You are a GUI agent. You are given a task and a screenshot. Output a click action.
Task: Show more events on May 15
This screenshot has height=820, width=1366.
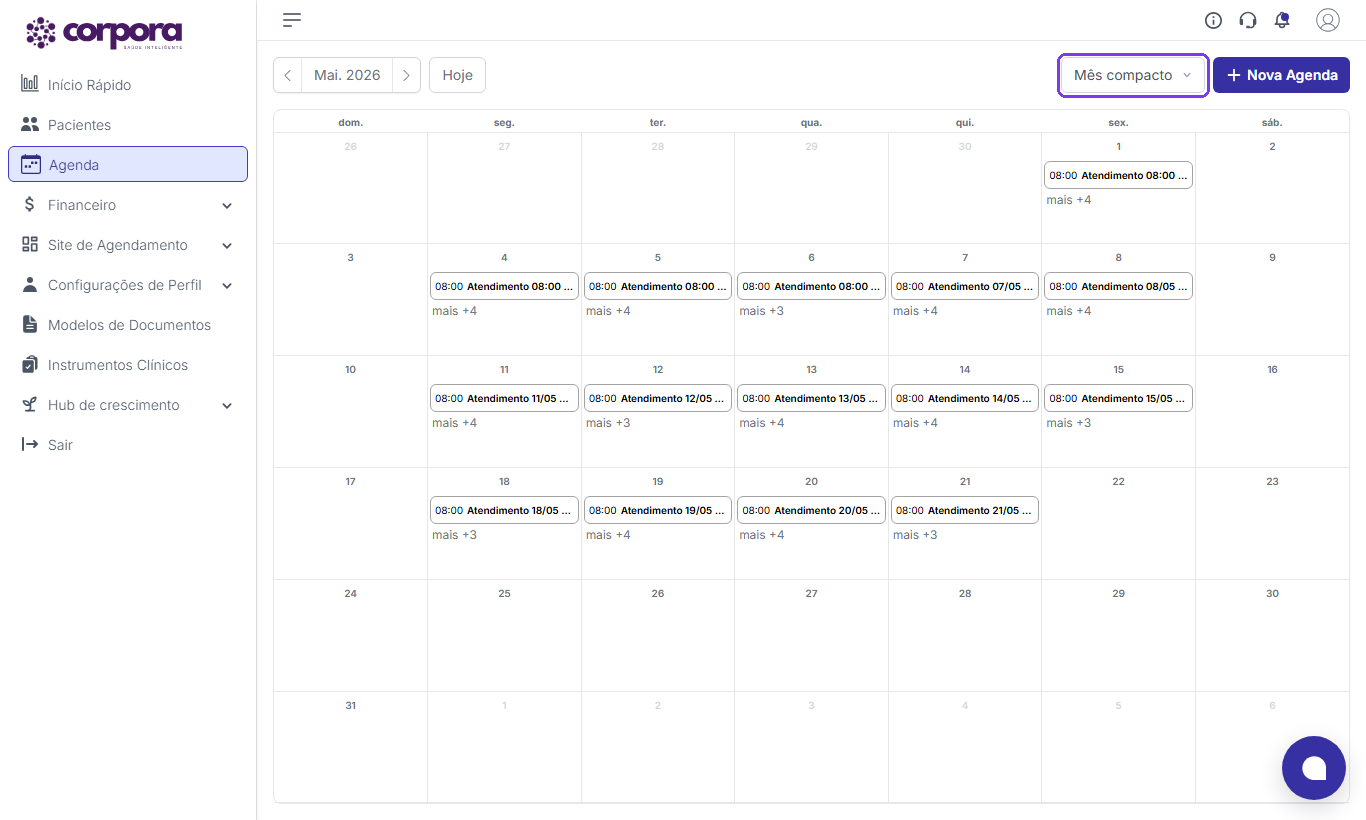(1069, 423)
